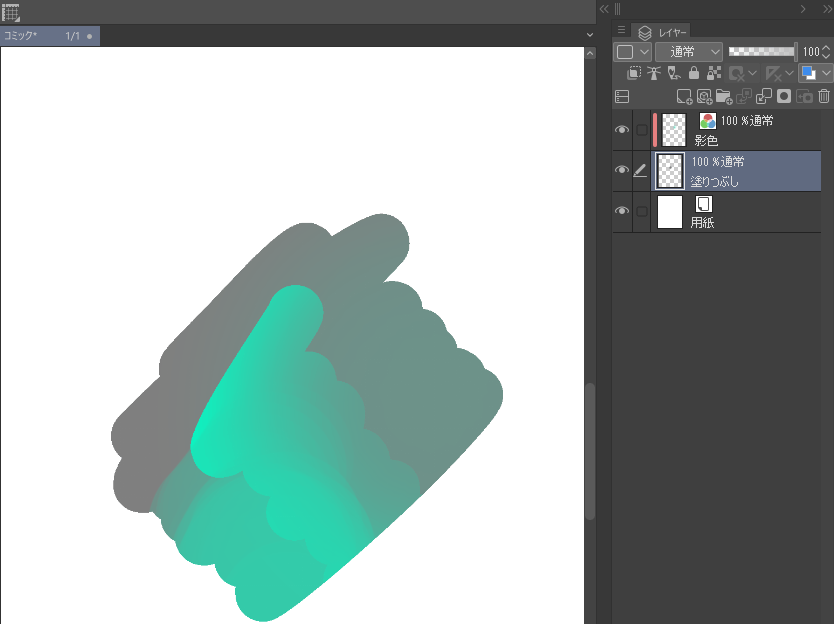Image resolution: width=834 pixels, height=624 pixels.
Task: Click the red palette color bar on the 影色 layer
Action: tap(655, 130)
